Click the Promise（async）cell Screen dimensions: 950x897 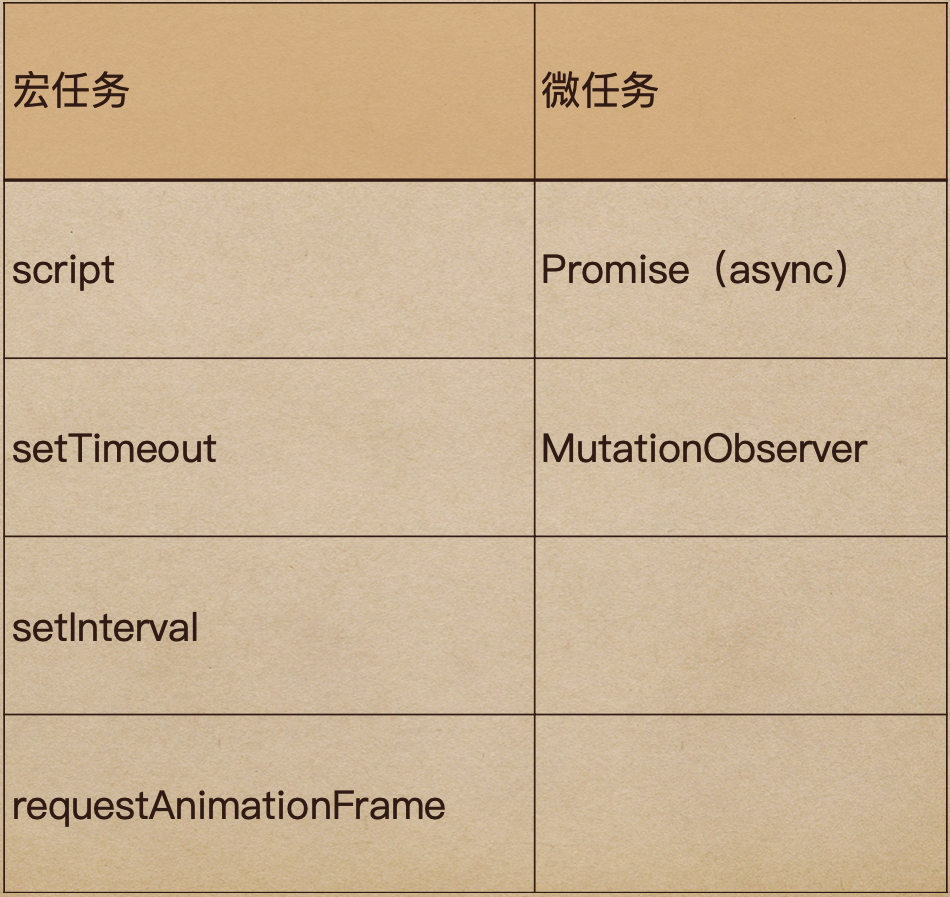pyautogui.click(x=740, y=269)
